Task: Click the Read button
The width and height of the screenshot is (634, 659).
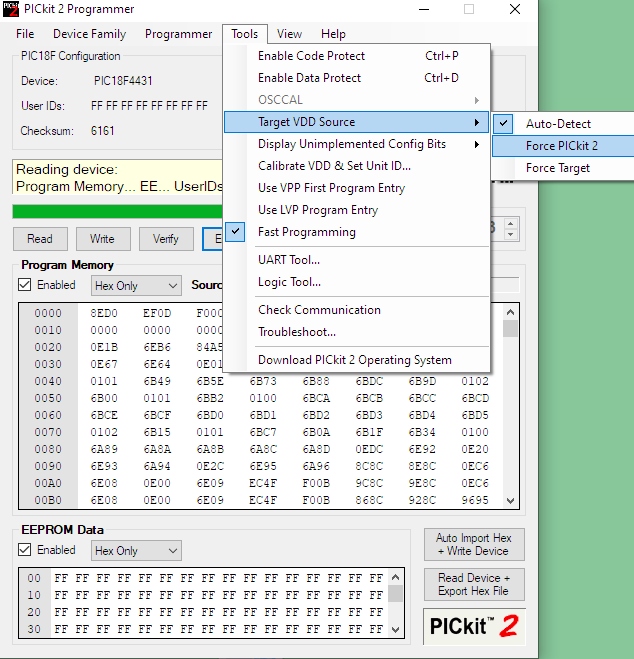Action: 40,239
